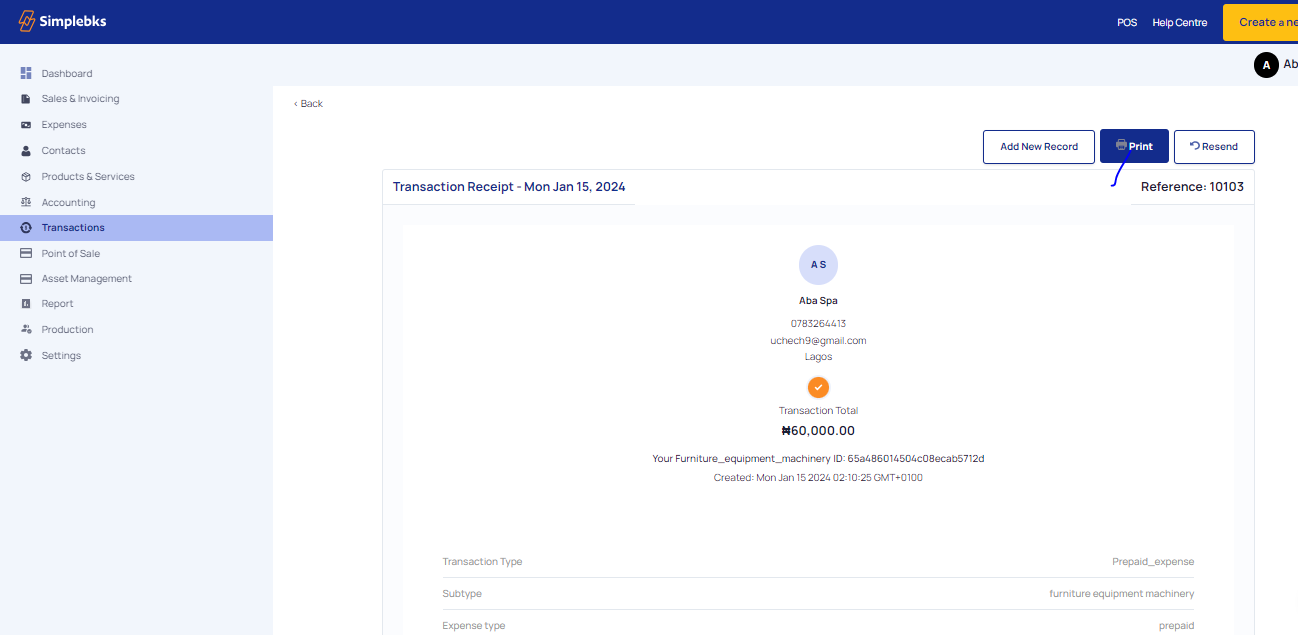Click the Sales & Invoicing document icon
The image size is (1298, 635).
(x=26, y=99)
